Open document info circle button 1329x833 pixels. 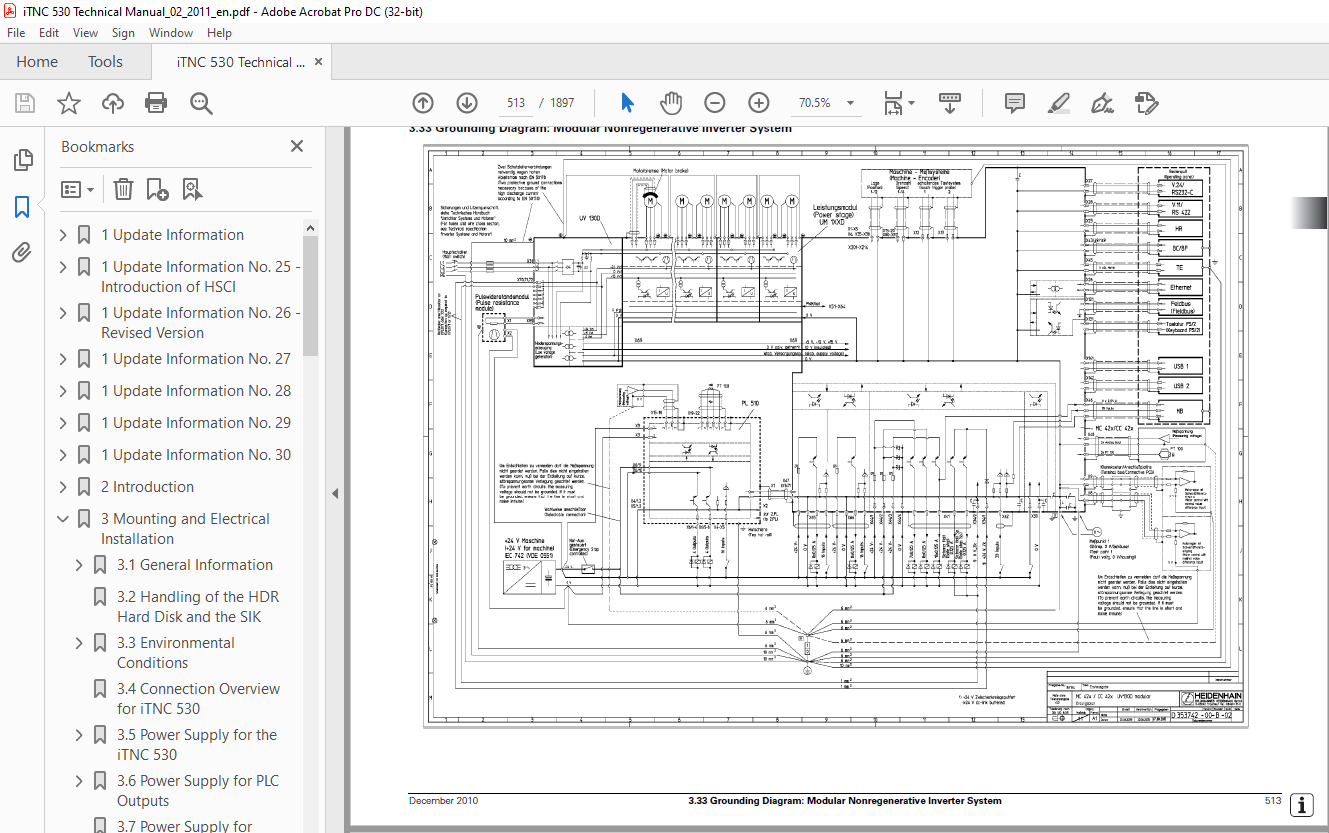pos(1301,805)
